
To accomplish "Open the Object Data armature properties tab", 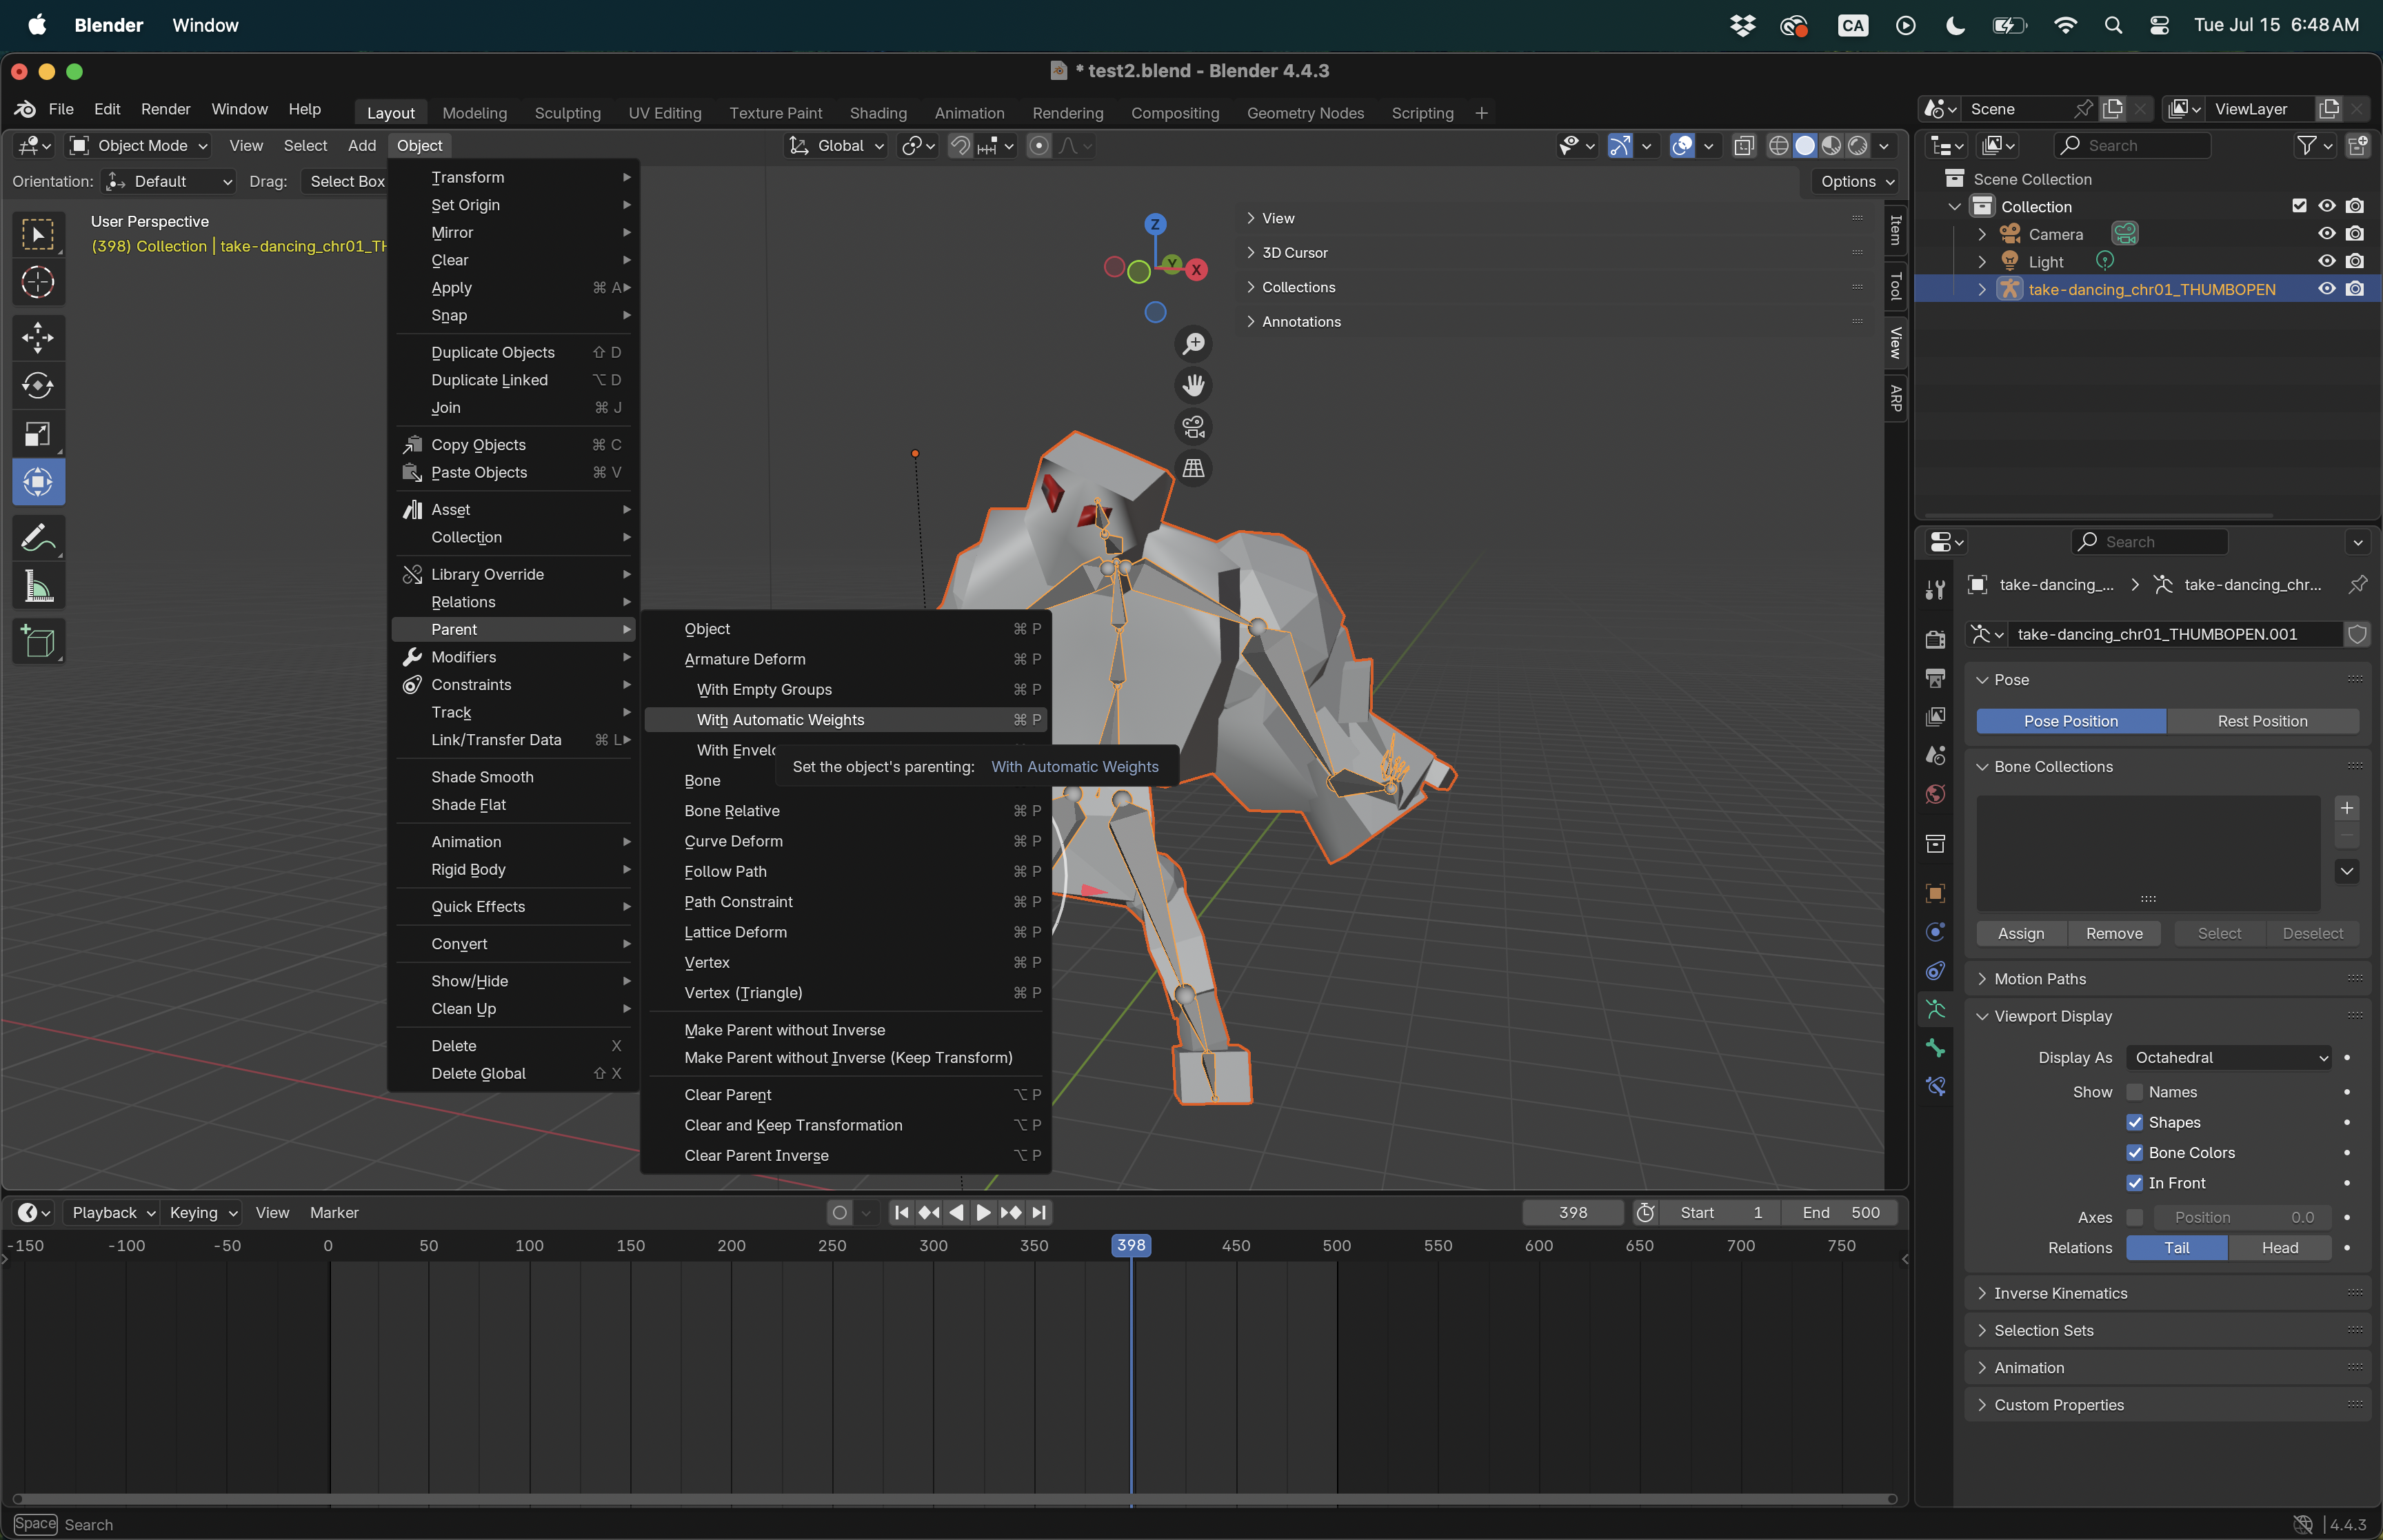I will 1935,1009.
